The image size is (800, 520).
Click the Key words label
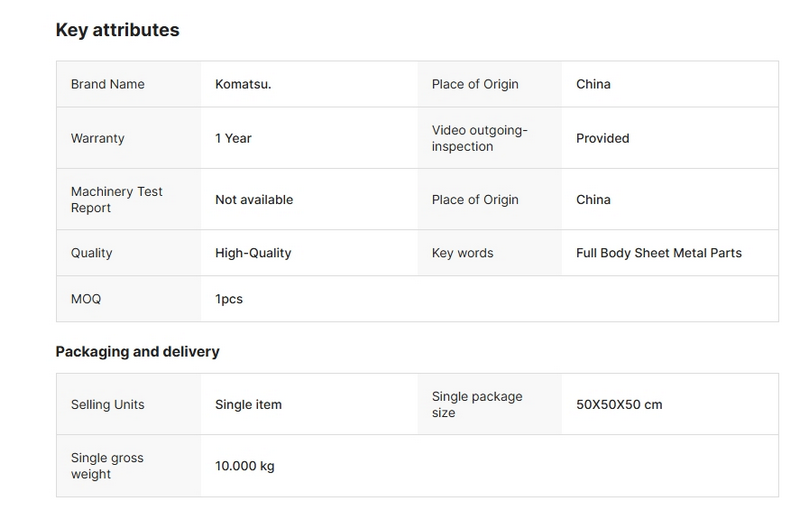pos(462,253)
